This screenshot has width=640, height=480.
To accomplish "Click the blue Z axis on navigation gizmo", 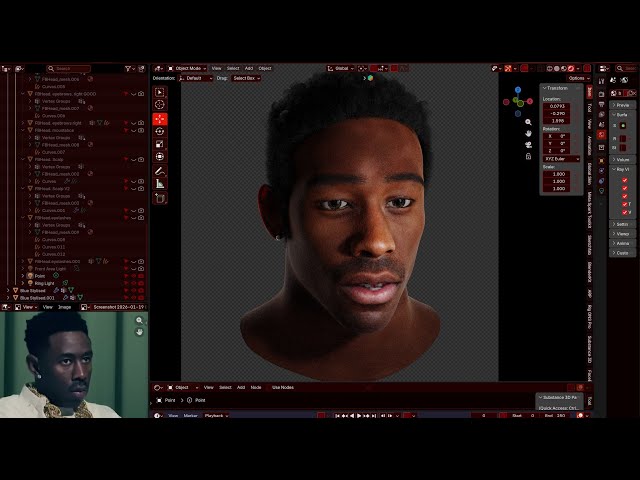I will tap(518, 90).
